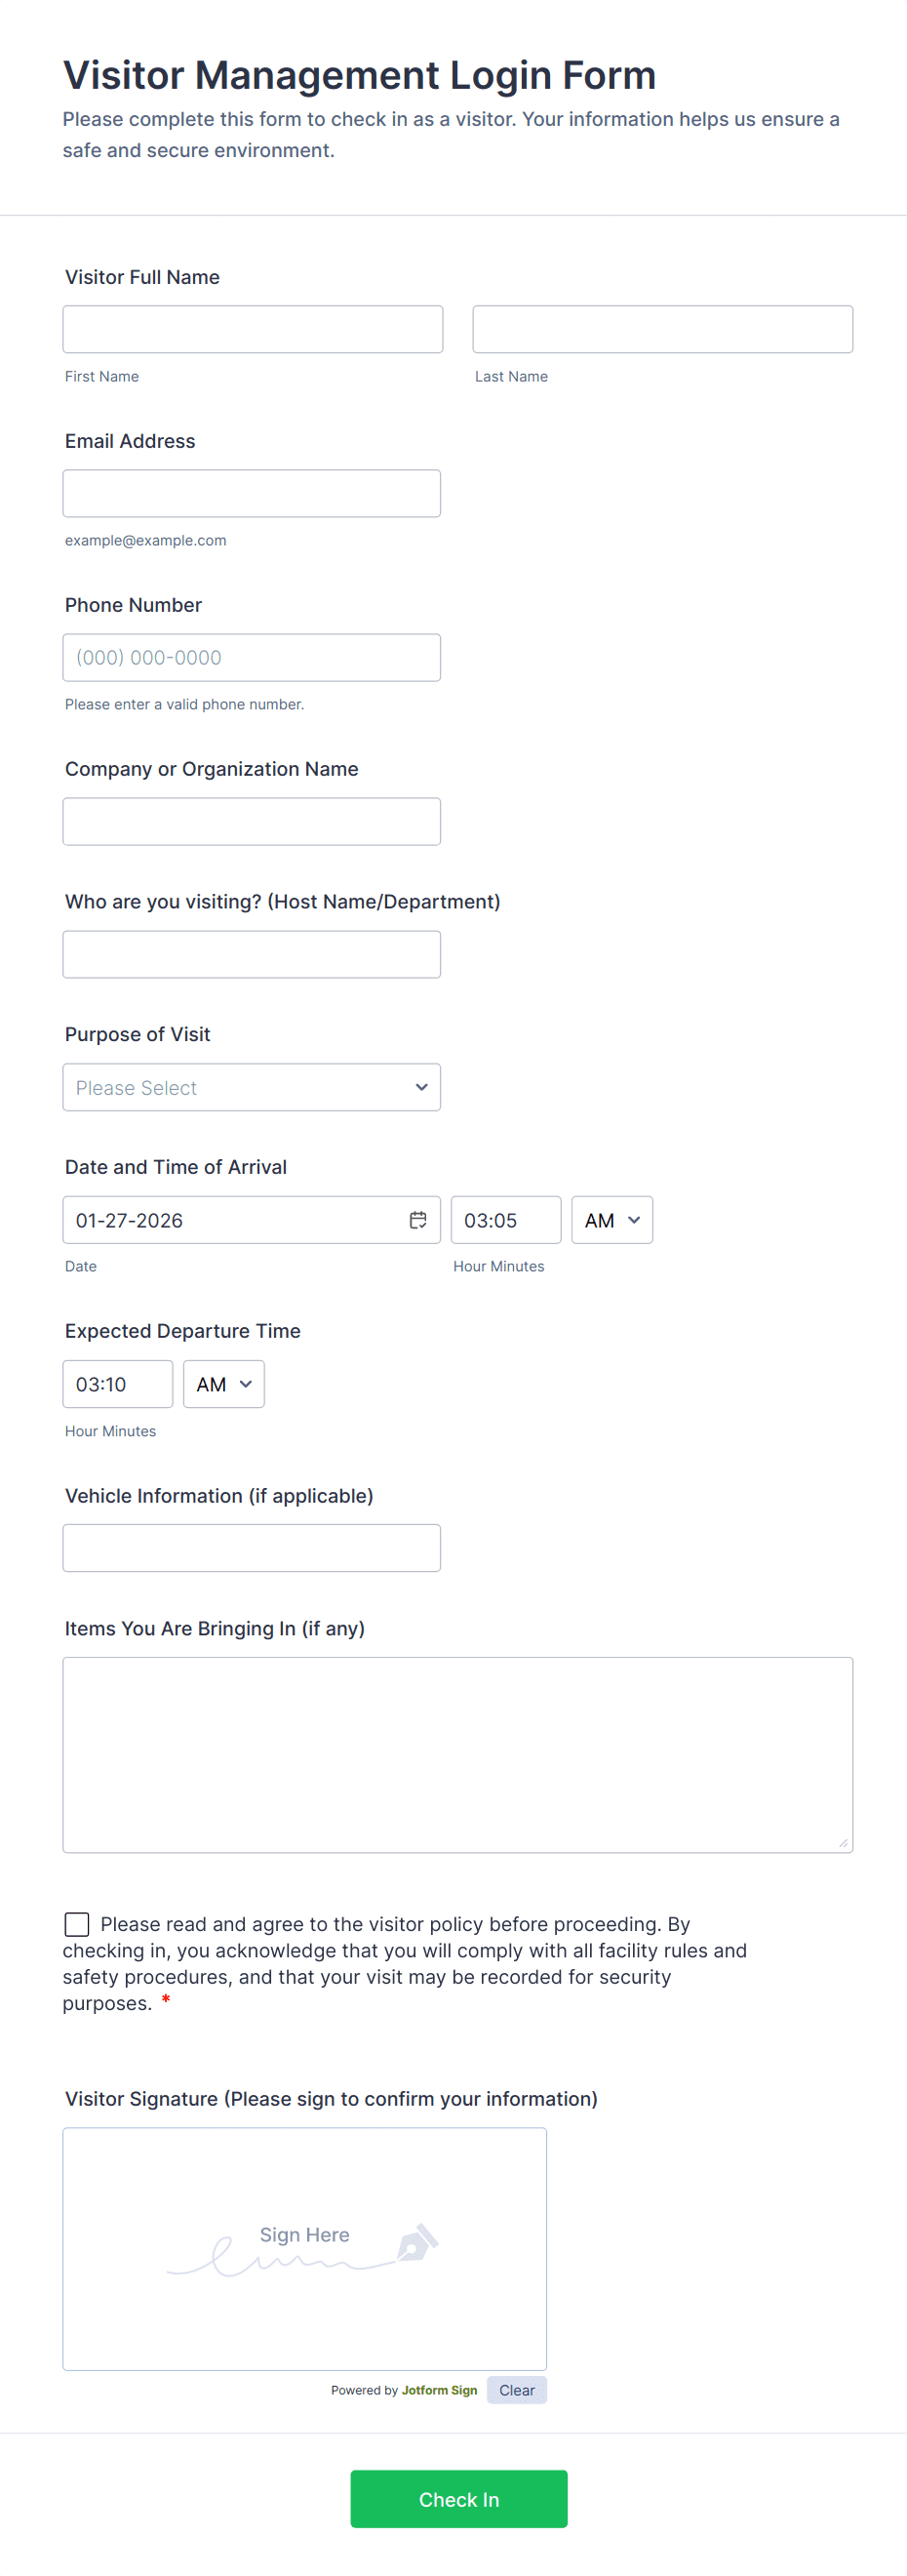Viewport: 907px width, 2576px height.
Task: Click the chevron on Purpose of Visit select
Action: 421,1087
